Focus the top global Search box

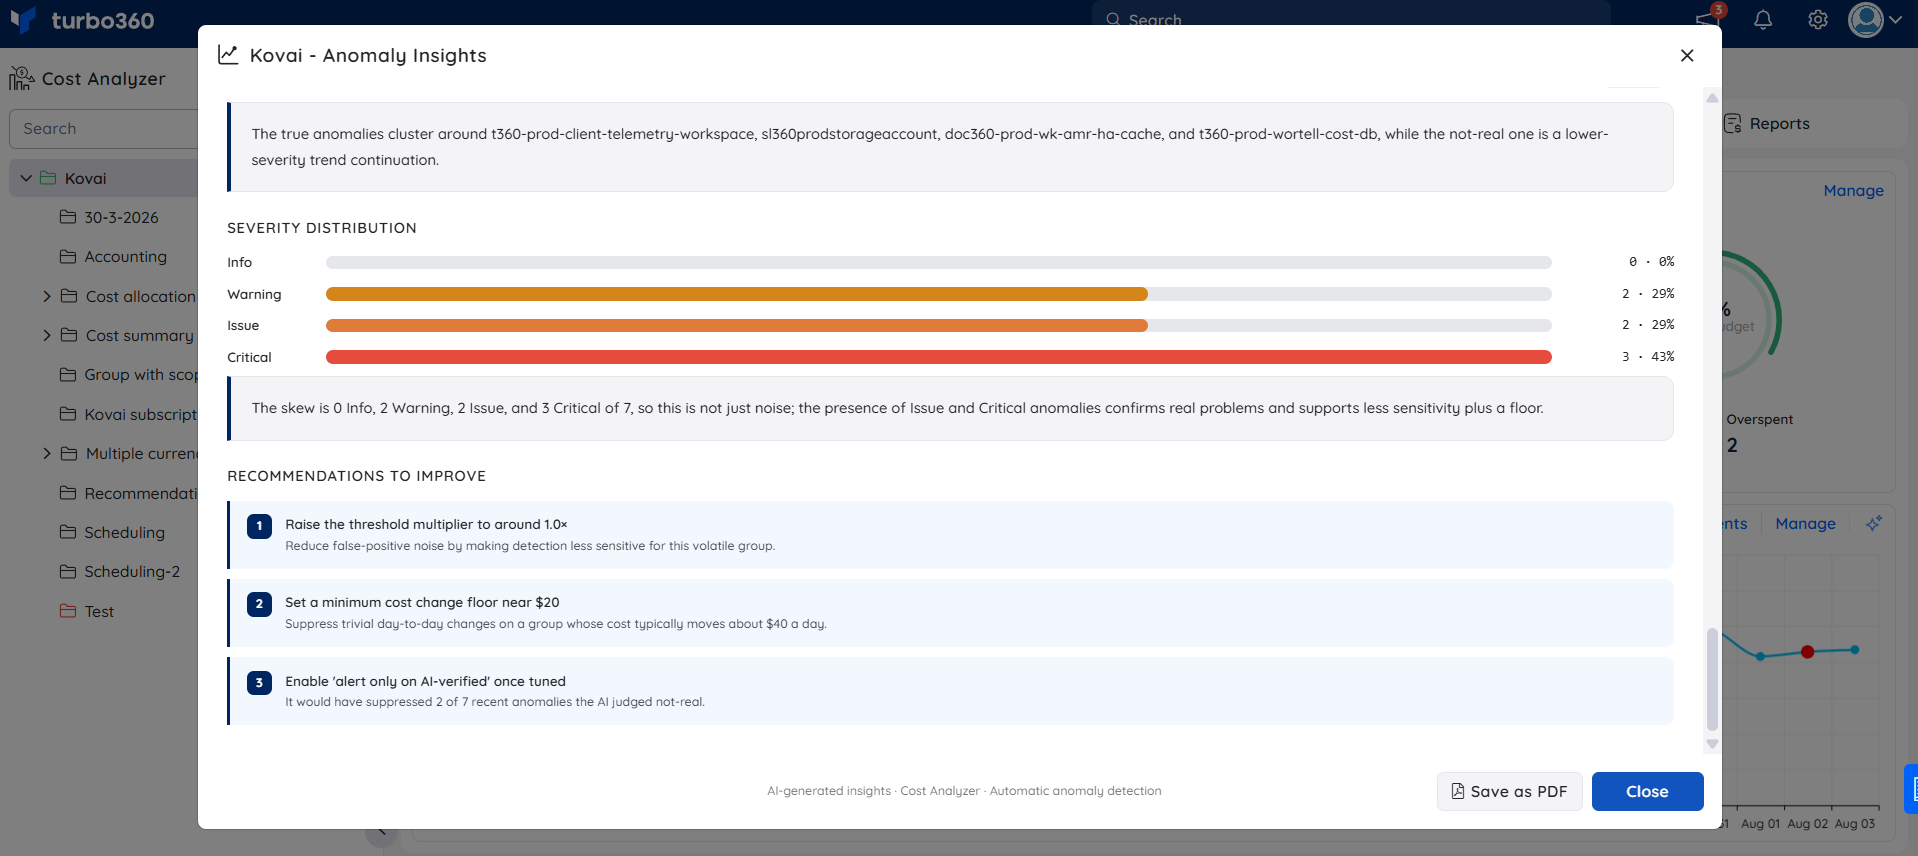point(1352,19)
